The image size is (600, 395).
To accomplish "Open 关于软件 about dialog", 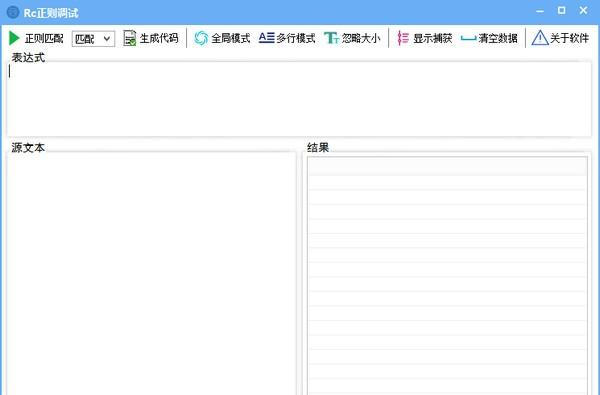I will (x=560, y=38).
